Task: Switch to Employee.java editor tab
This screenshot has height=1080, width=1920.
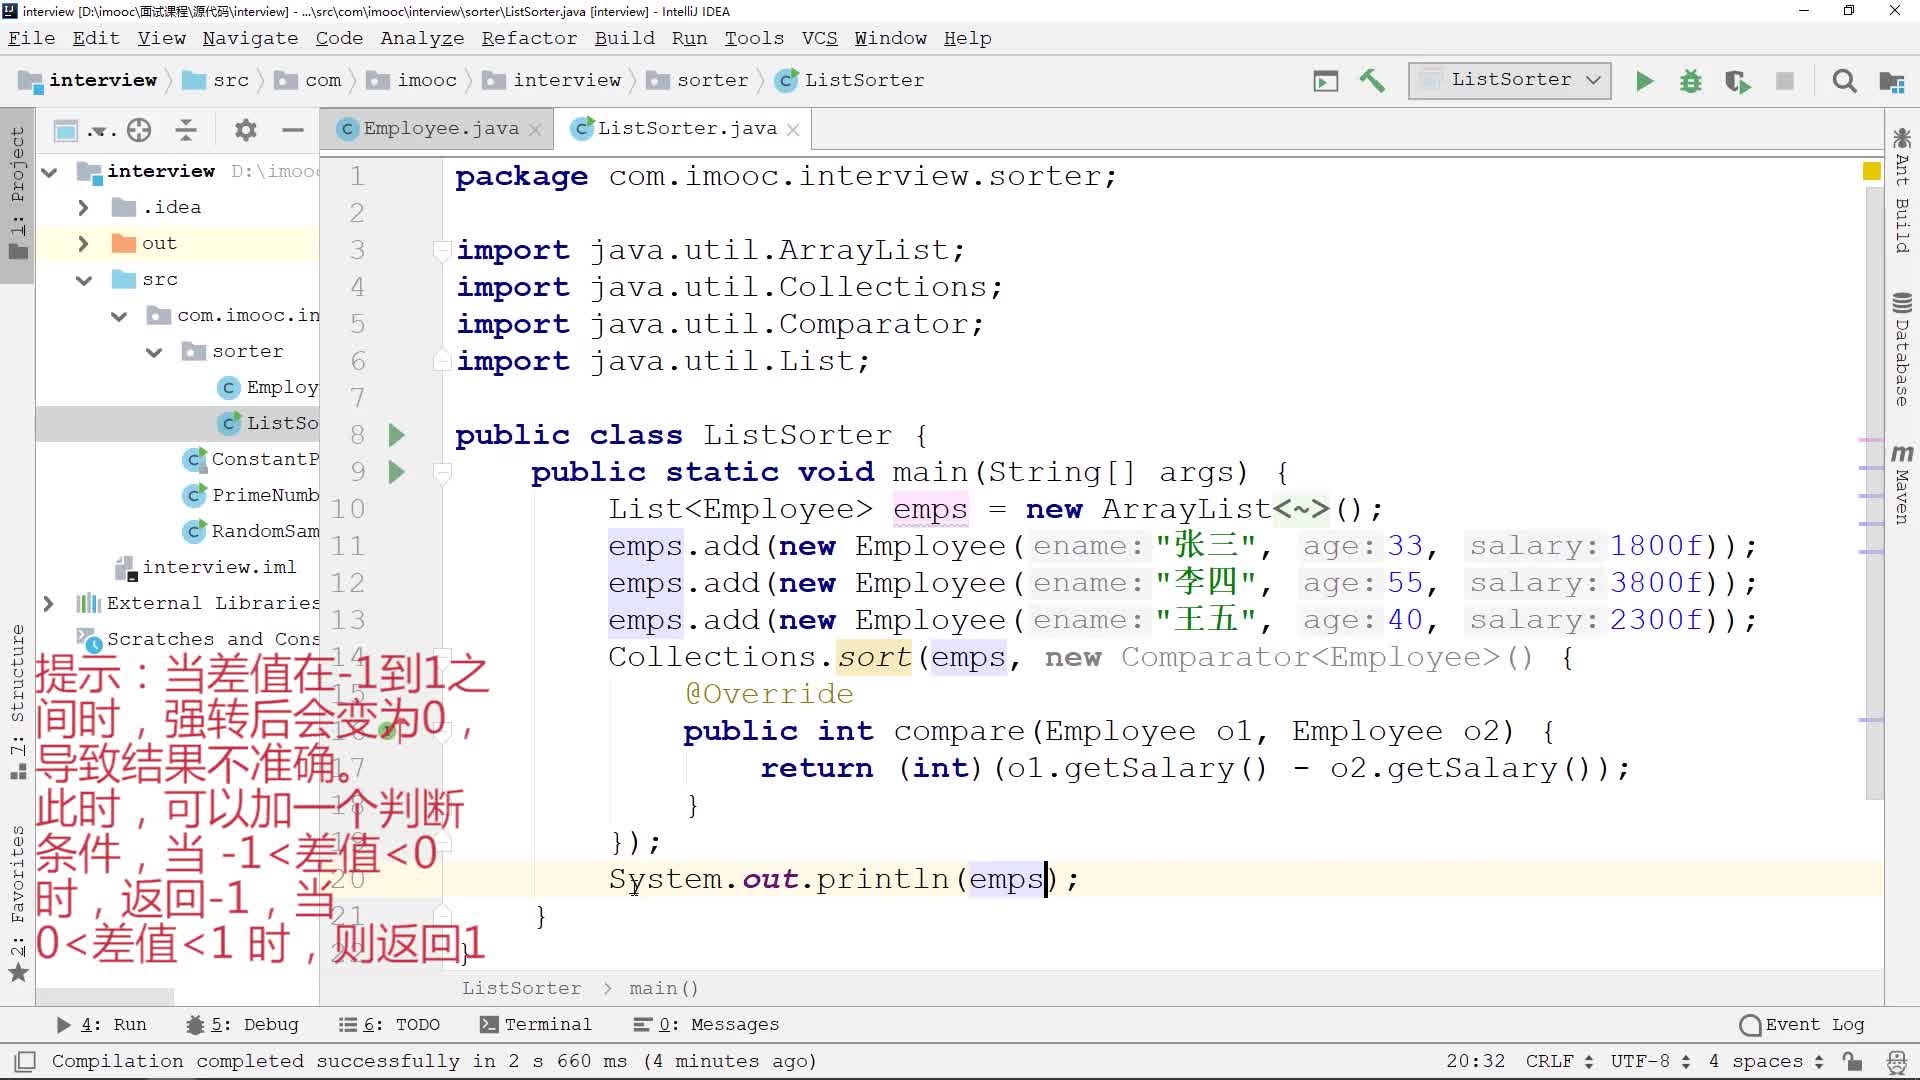Action: 440,129
